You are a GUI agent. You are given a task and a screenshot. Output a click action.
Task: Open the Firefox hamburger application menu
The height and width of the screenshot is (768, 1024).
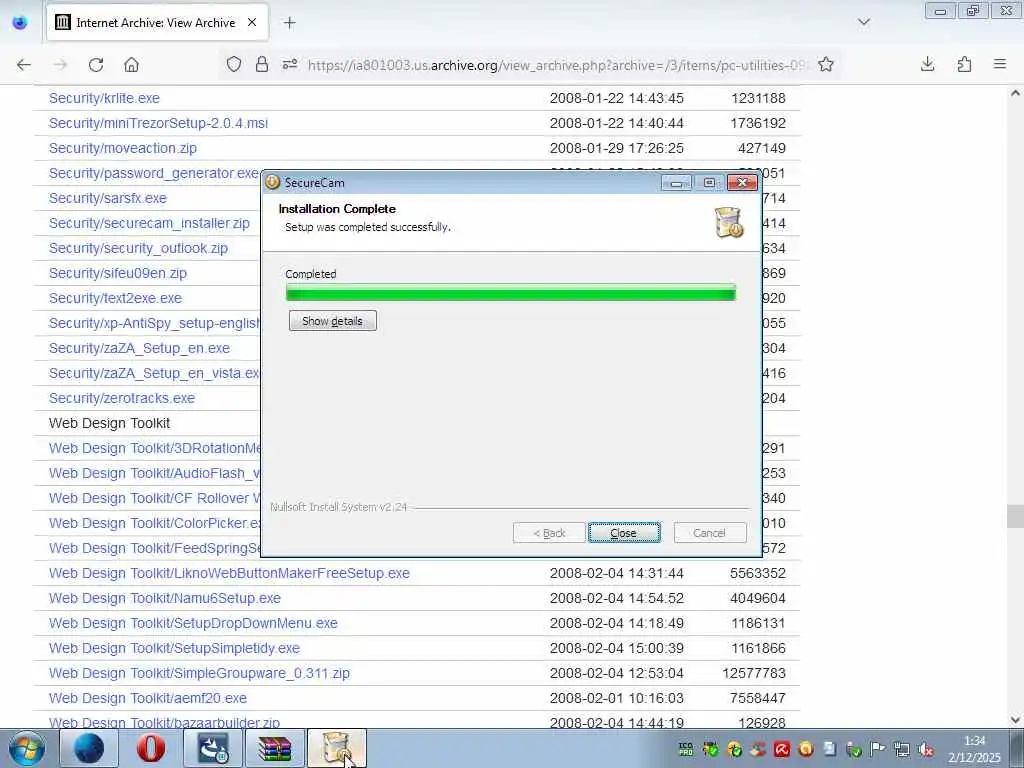point(1000,64)
